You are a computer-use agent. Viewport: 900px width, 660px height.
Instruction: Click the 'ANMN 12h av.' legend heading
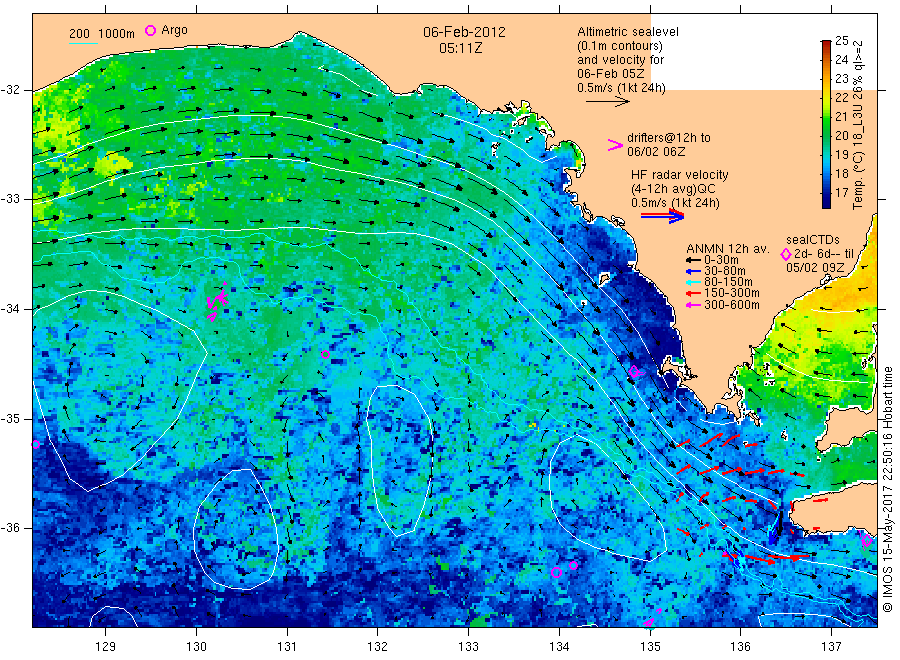pos(728,249)
